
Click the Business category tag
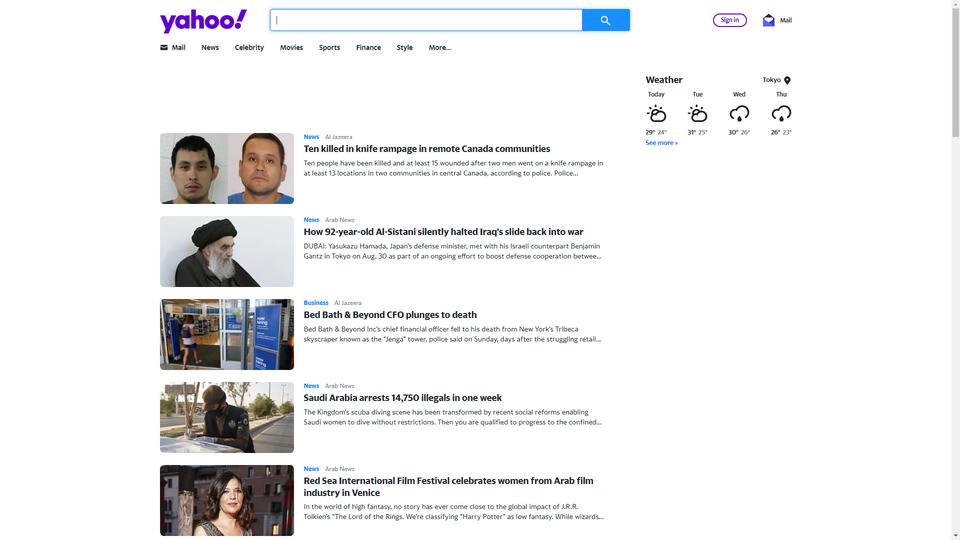(316, 303)
